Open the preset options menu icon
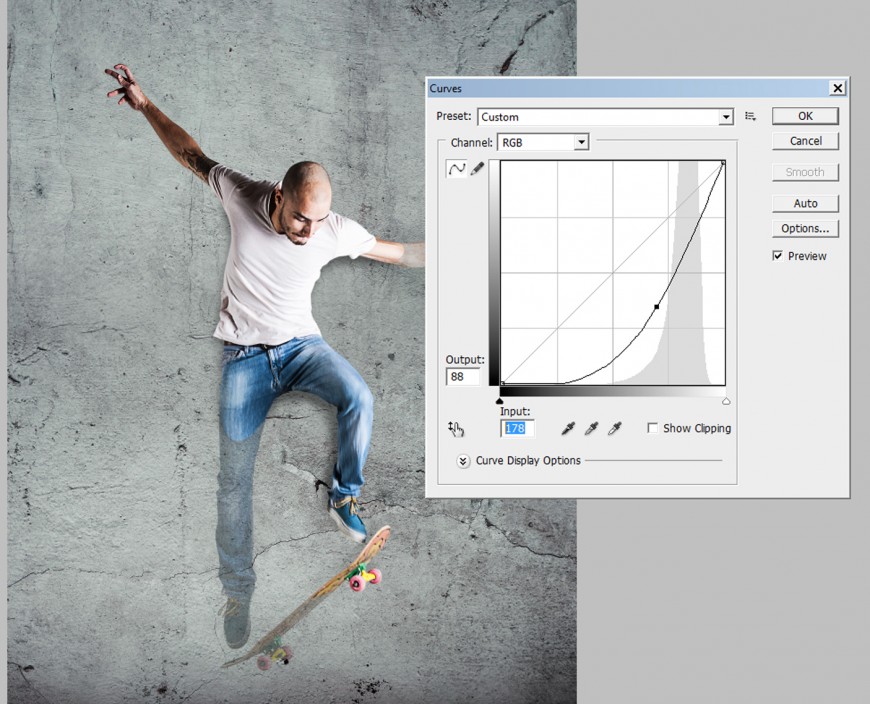The height and width of the screenshot is (704, 870). pos(750,117)
